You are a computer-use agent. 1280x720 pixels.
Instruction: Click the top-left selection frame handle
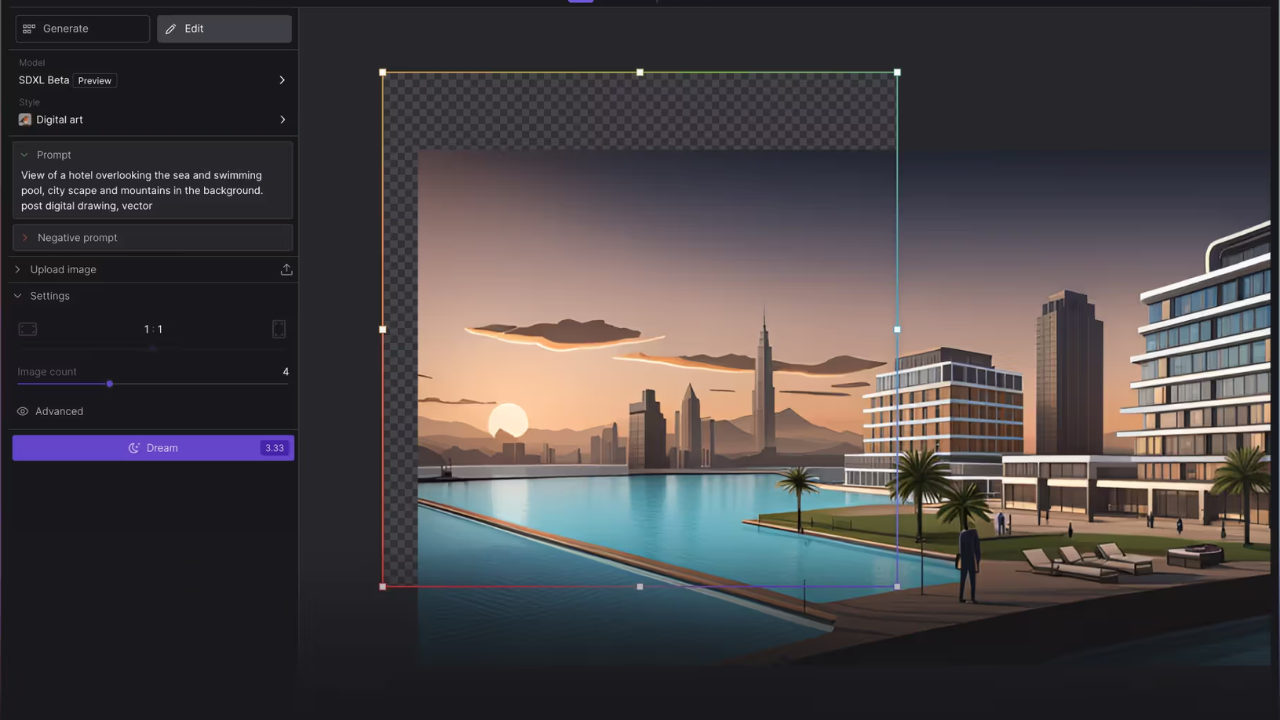pos(383,73)
